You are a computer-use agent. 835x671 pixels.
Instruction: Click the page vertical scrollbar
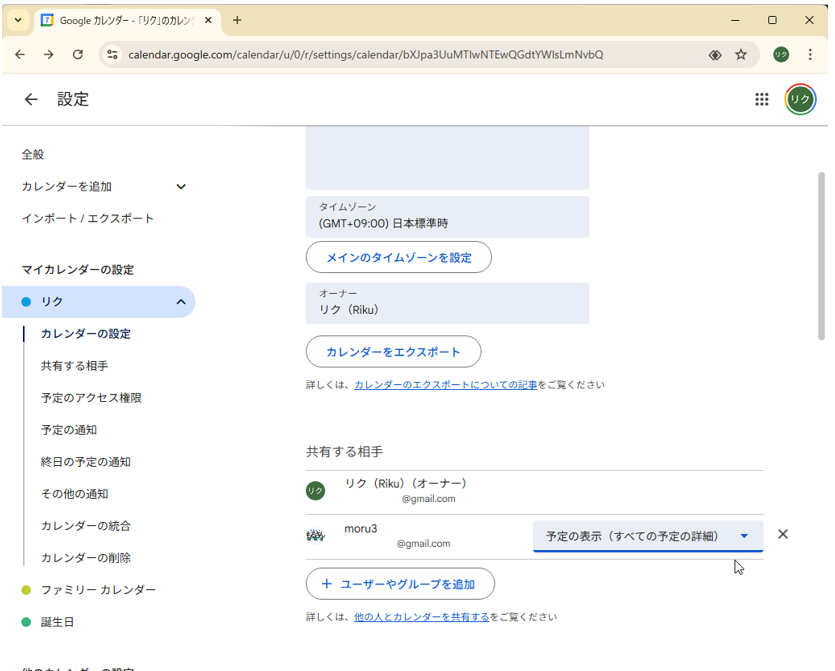coord(822,255)
